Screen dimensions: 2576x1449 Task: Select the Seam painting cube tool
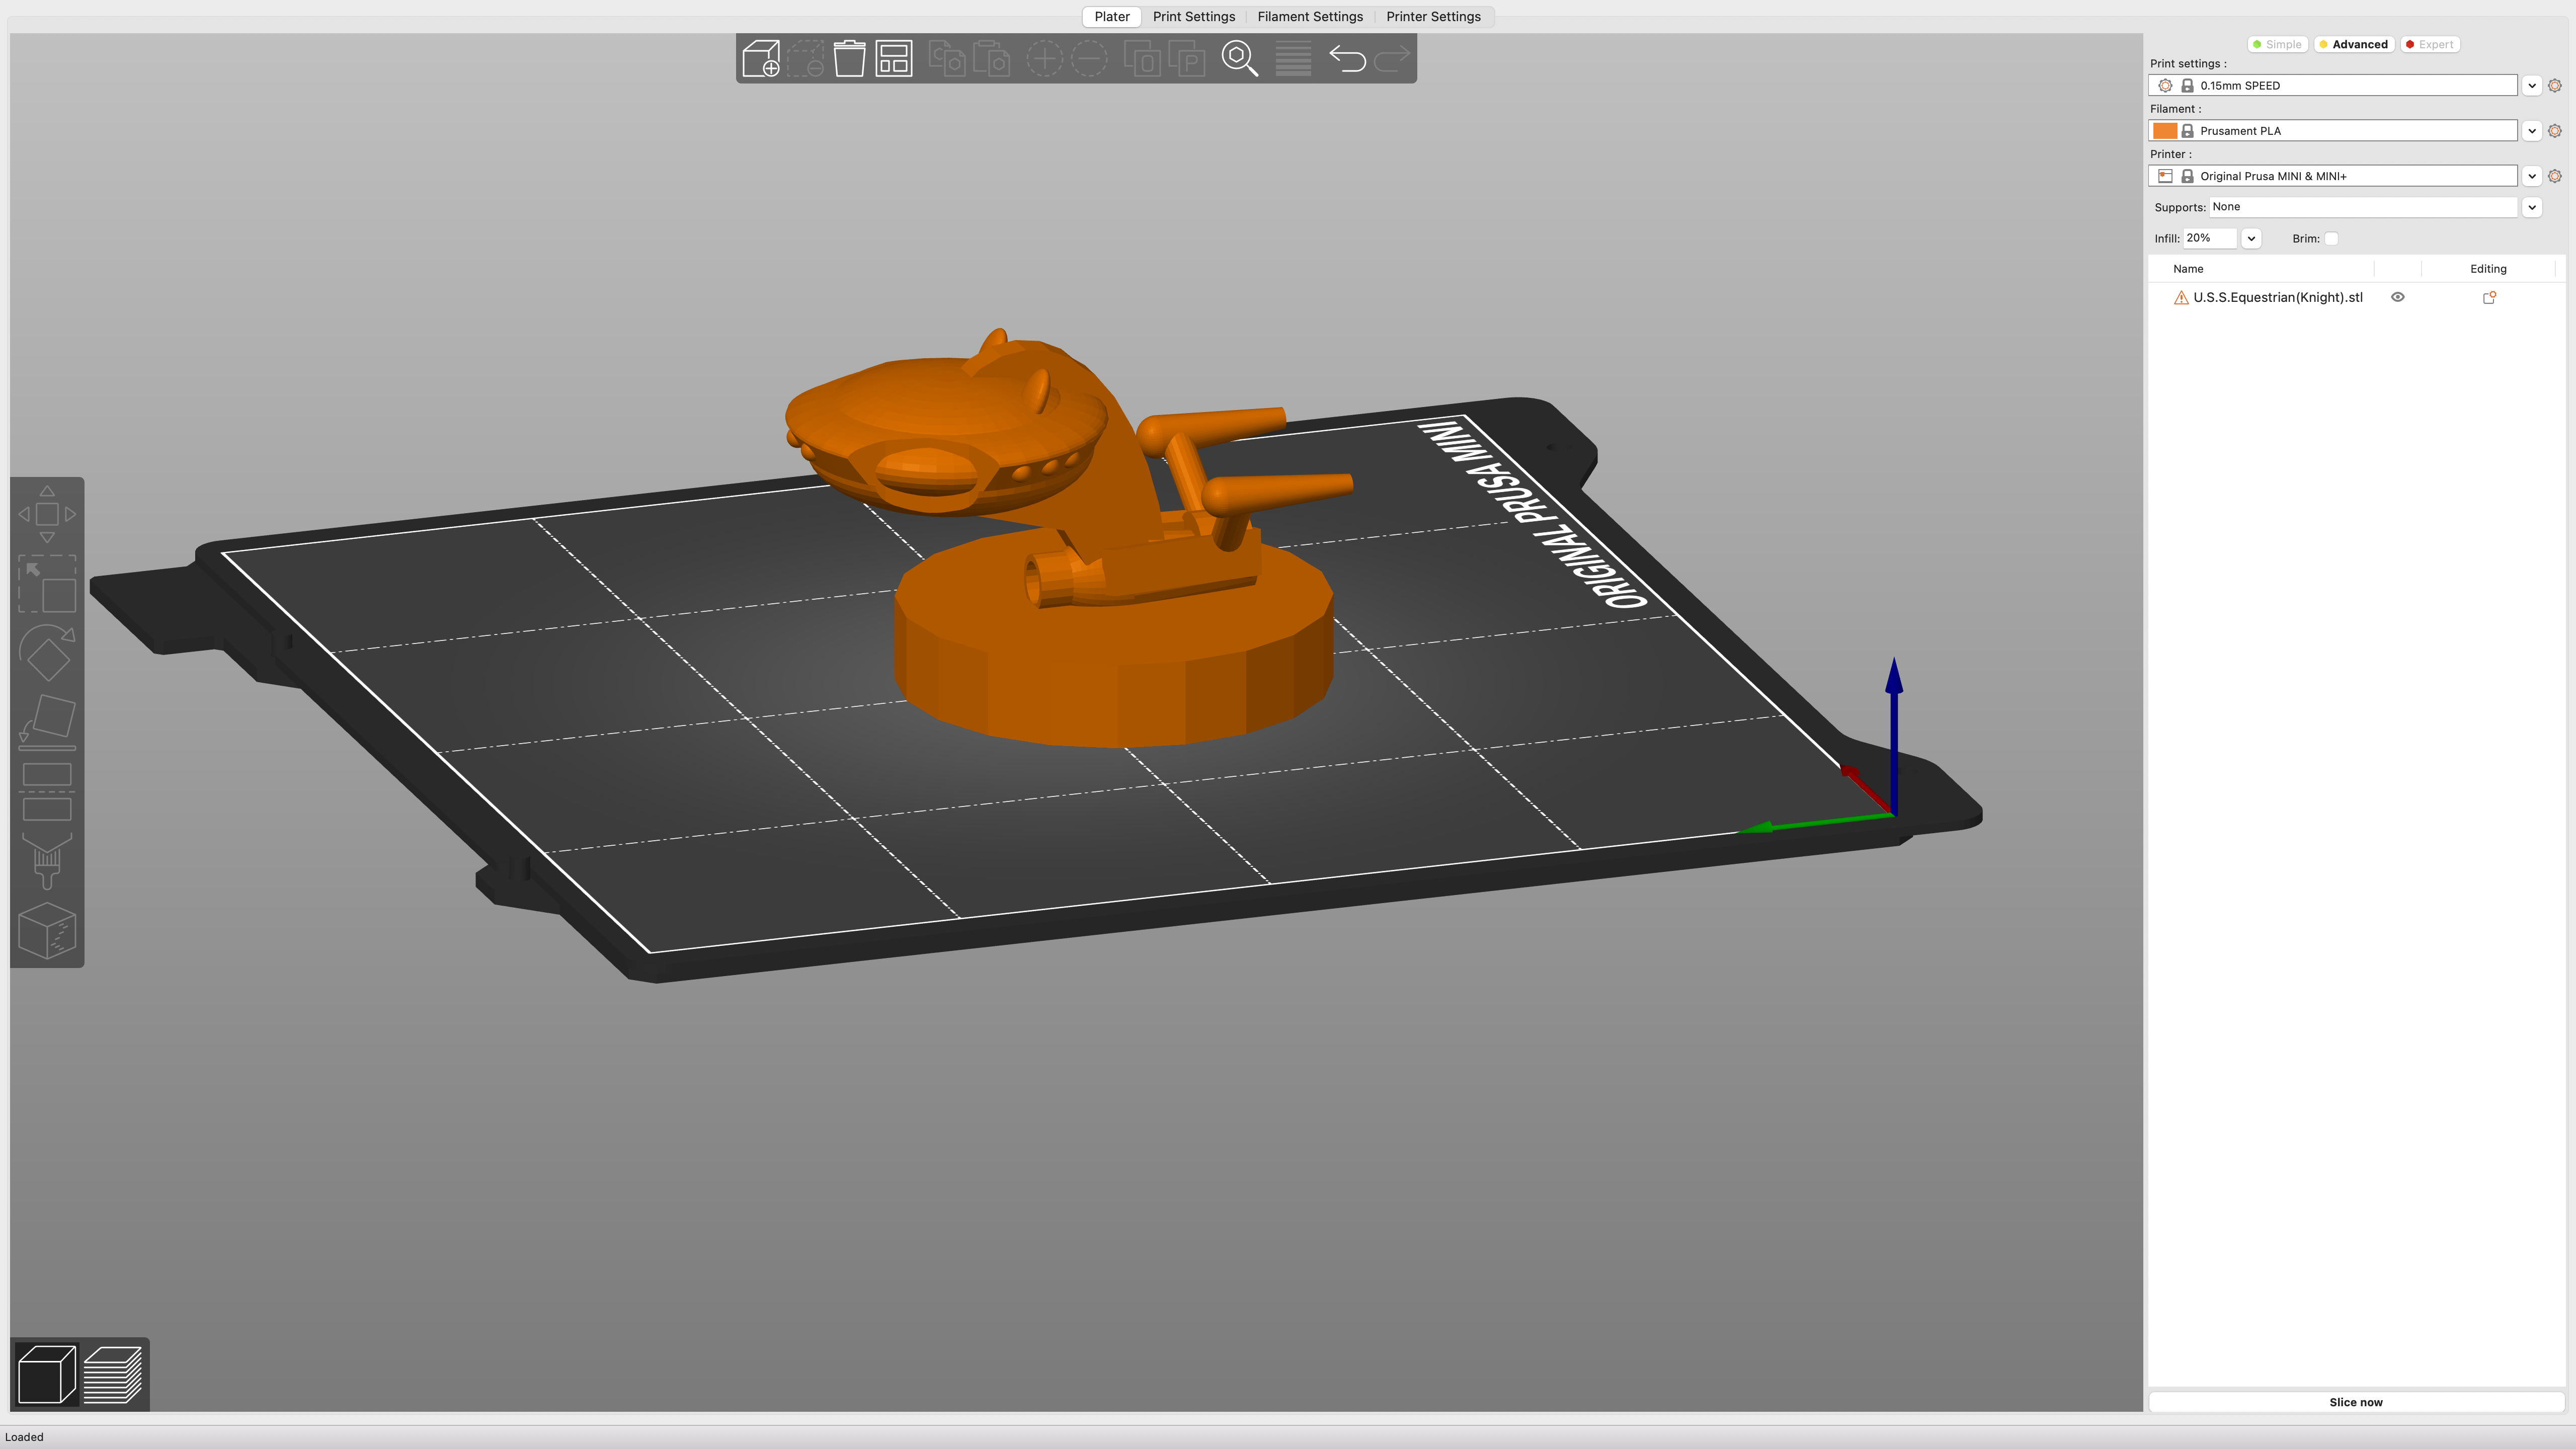(47, 930)
